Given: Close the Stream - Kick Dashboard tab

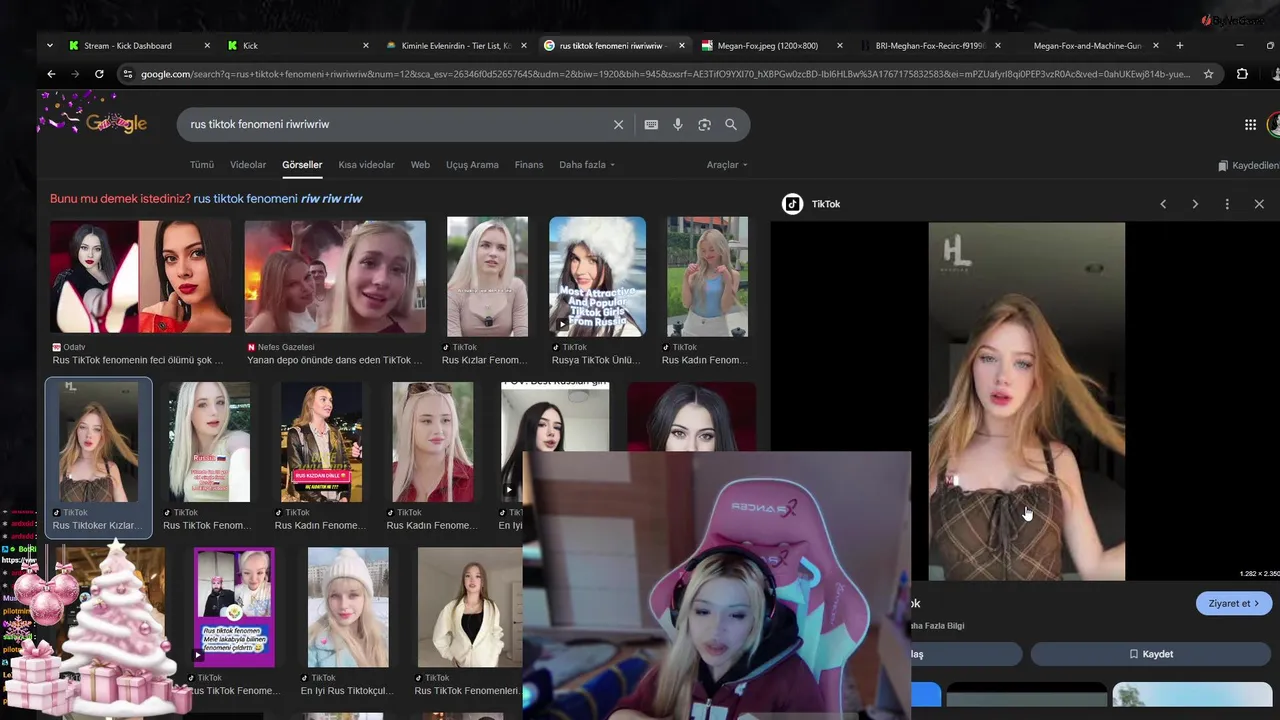Looking at the screenshot, I should coord(207,45).
